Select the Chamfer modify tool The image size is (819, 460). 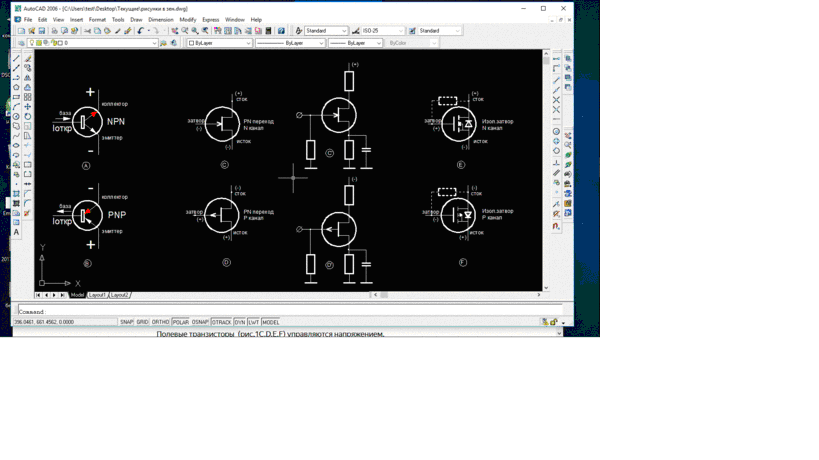(x=28, y=194)
